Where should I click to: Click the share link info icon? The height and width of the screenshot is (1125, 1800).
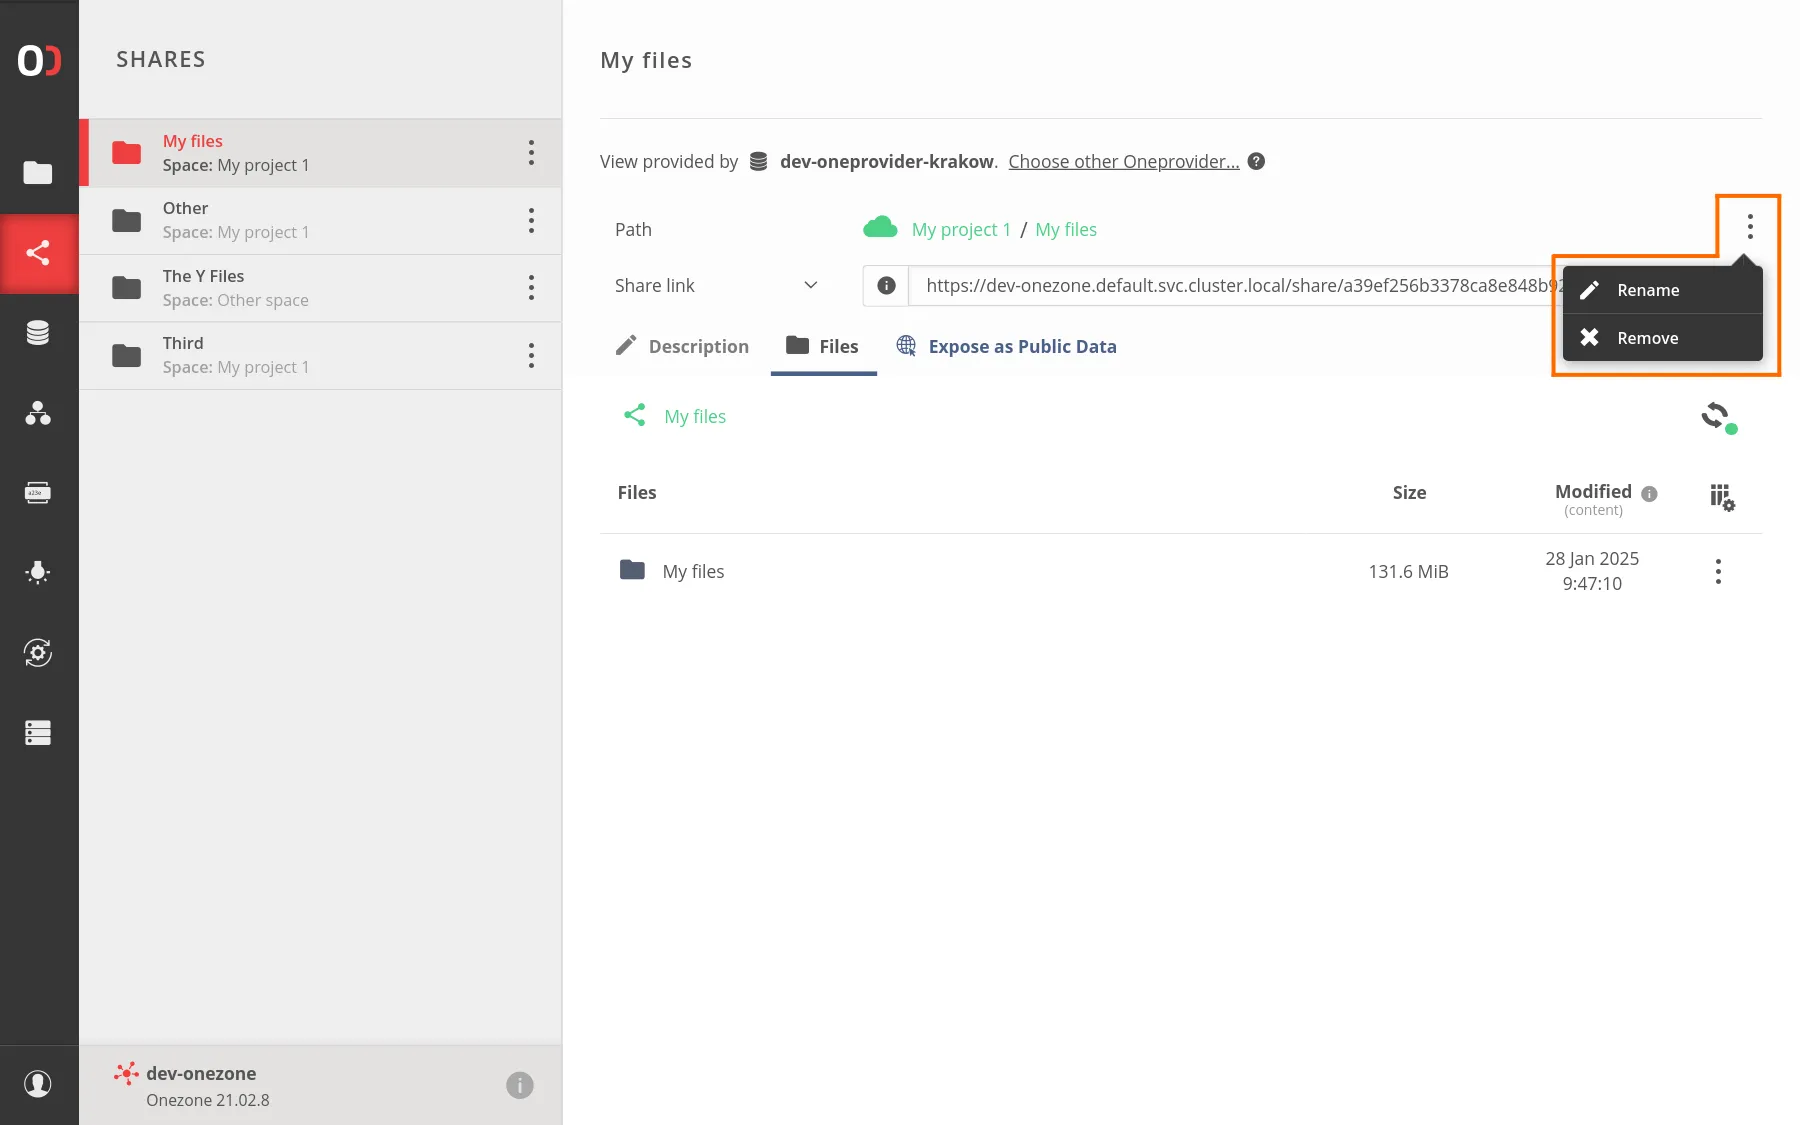pos(885,285)
